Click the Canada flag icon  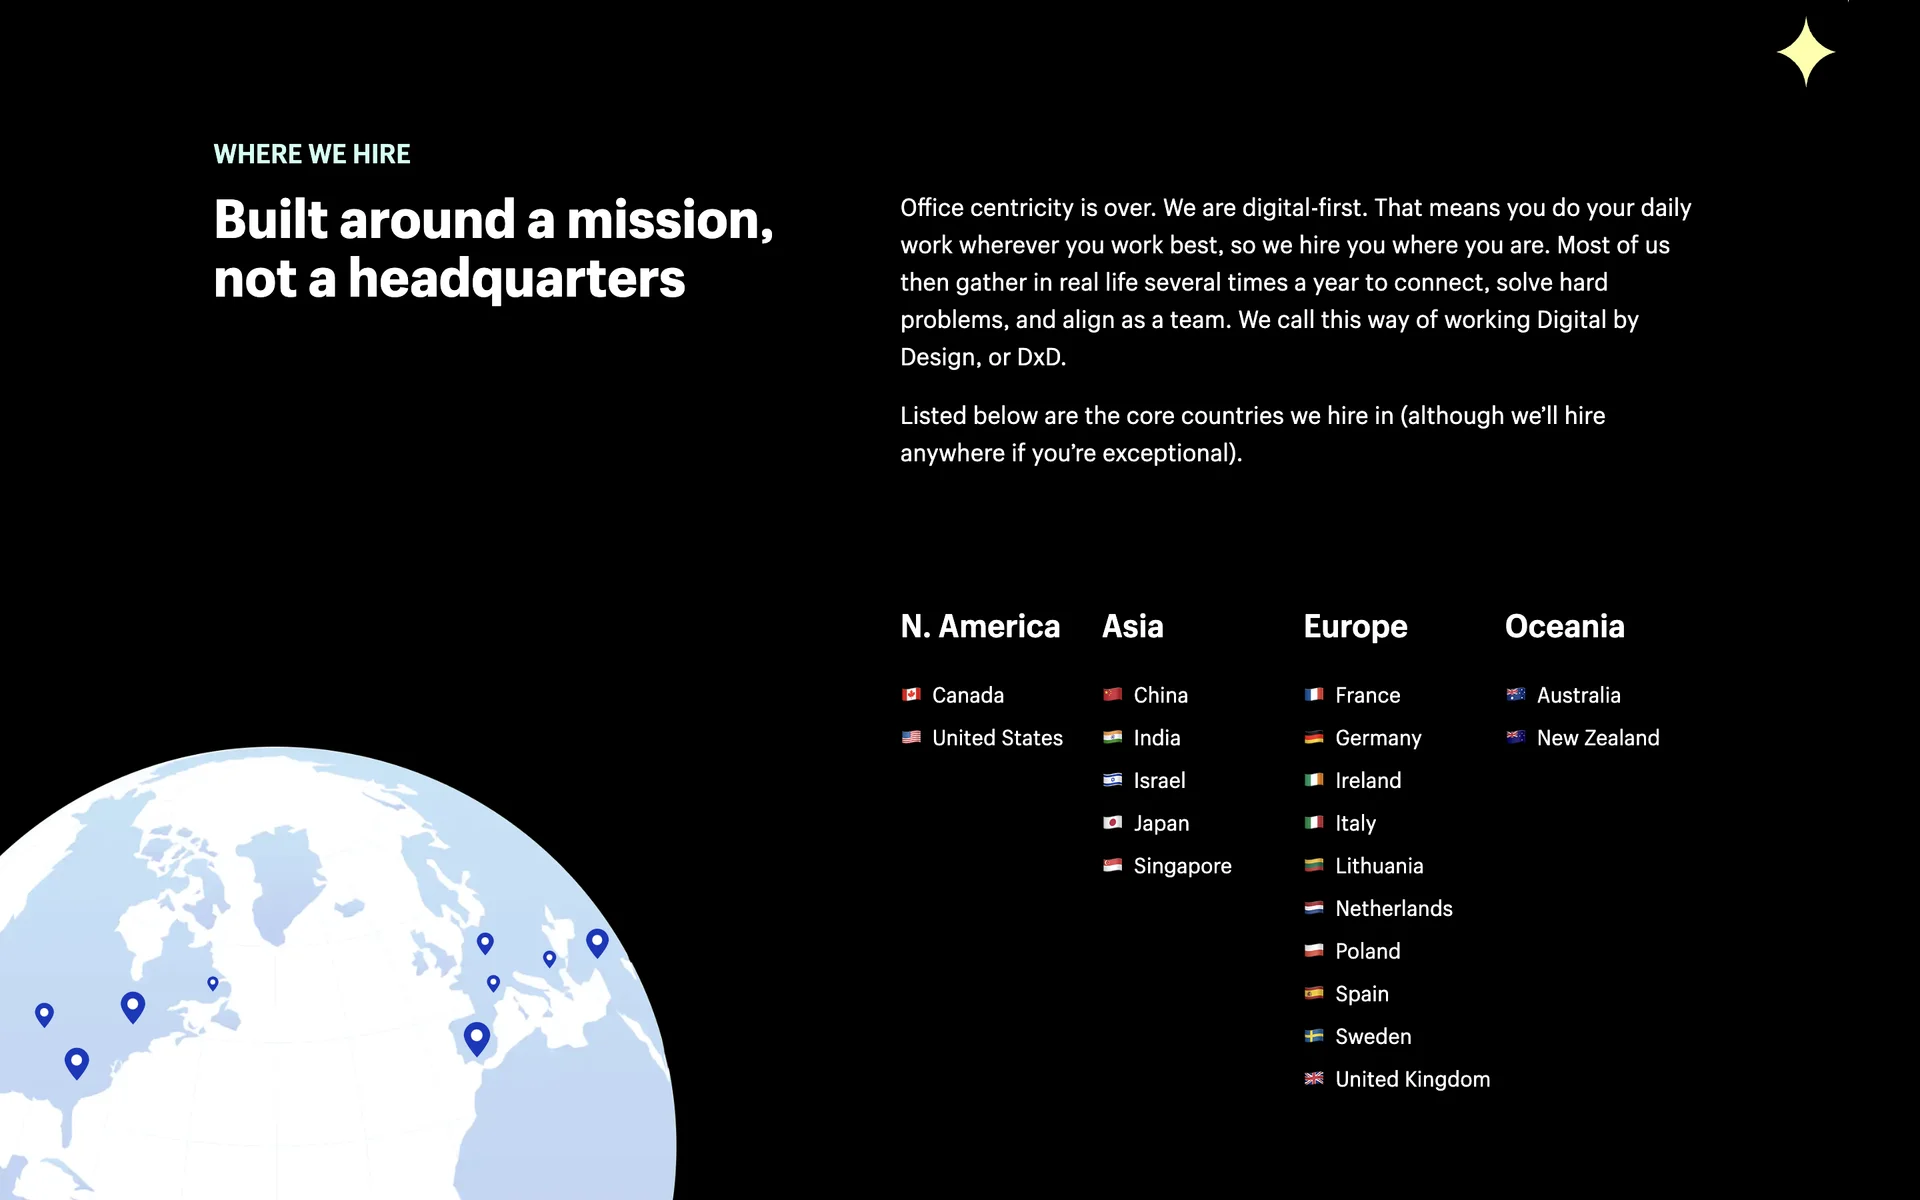[x=911, y=694]
